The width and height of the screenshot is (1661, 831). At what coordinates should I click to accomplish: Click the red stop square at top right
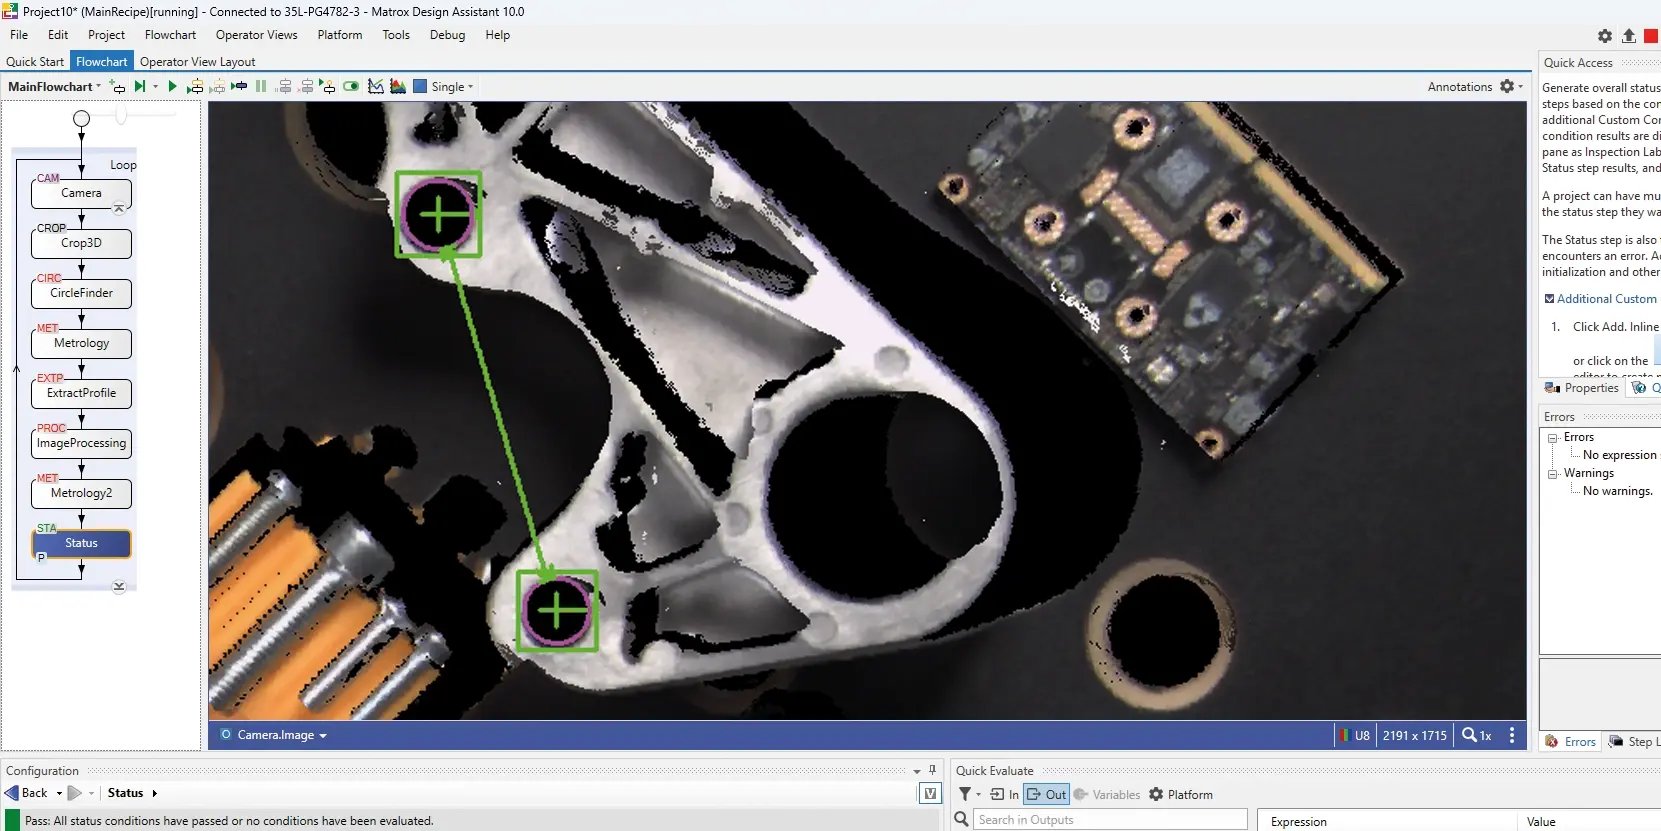pos(1651,36)
